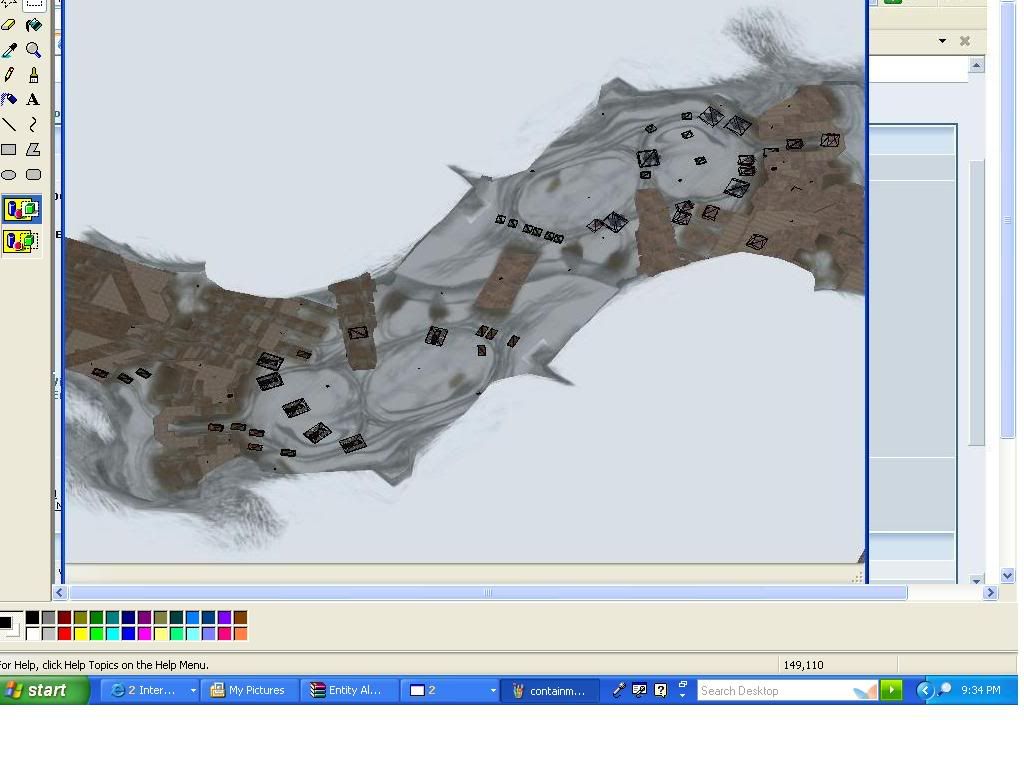This screenshot has height=768, width=1024.
Task: Click the 9:34 PM taskbar clock
Action: (980, 690)
